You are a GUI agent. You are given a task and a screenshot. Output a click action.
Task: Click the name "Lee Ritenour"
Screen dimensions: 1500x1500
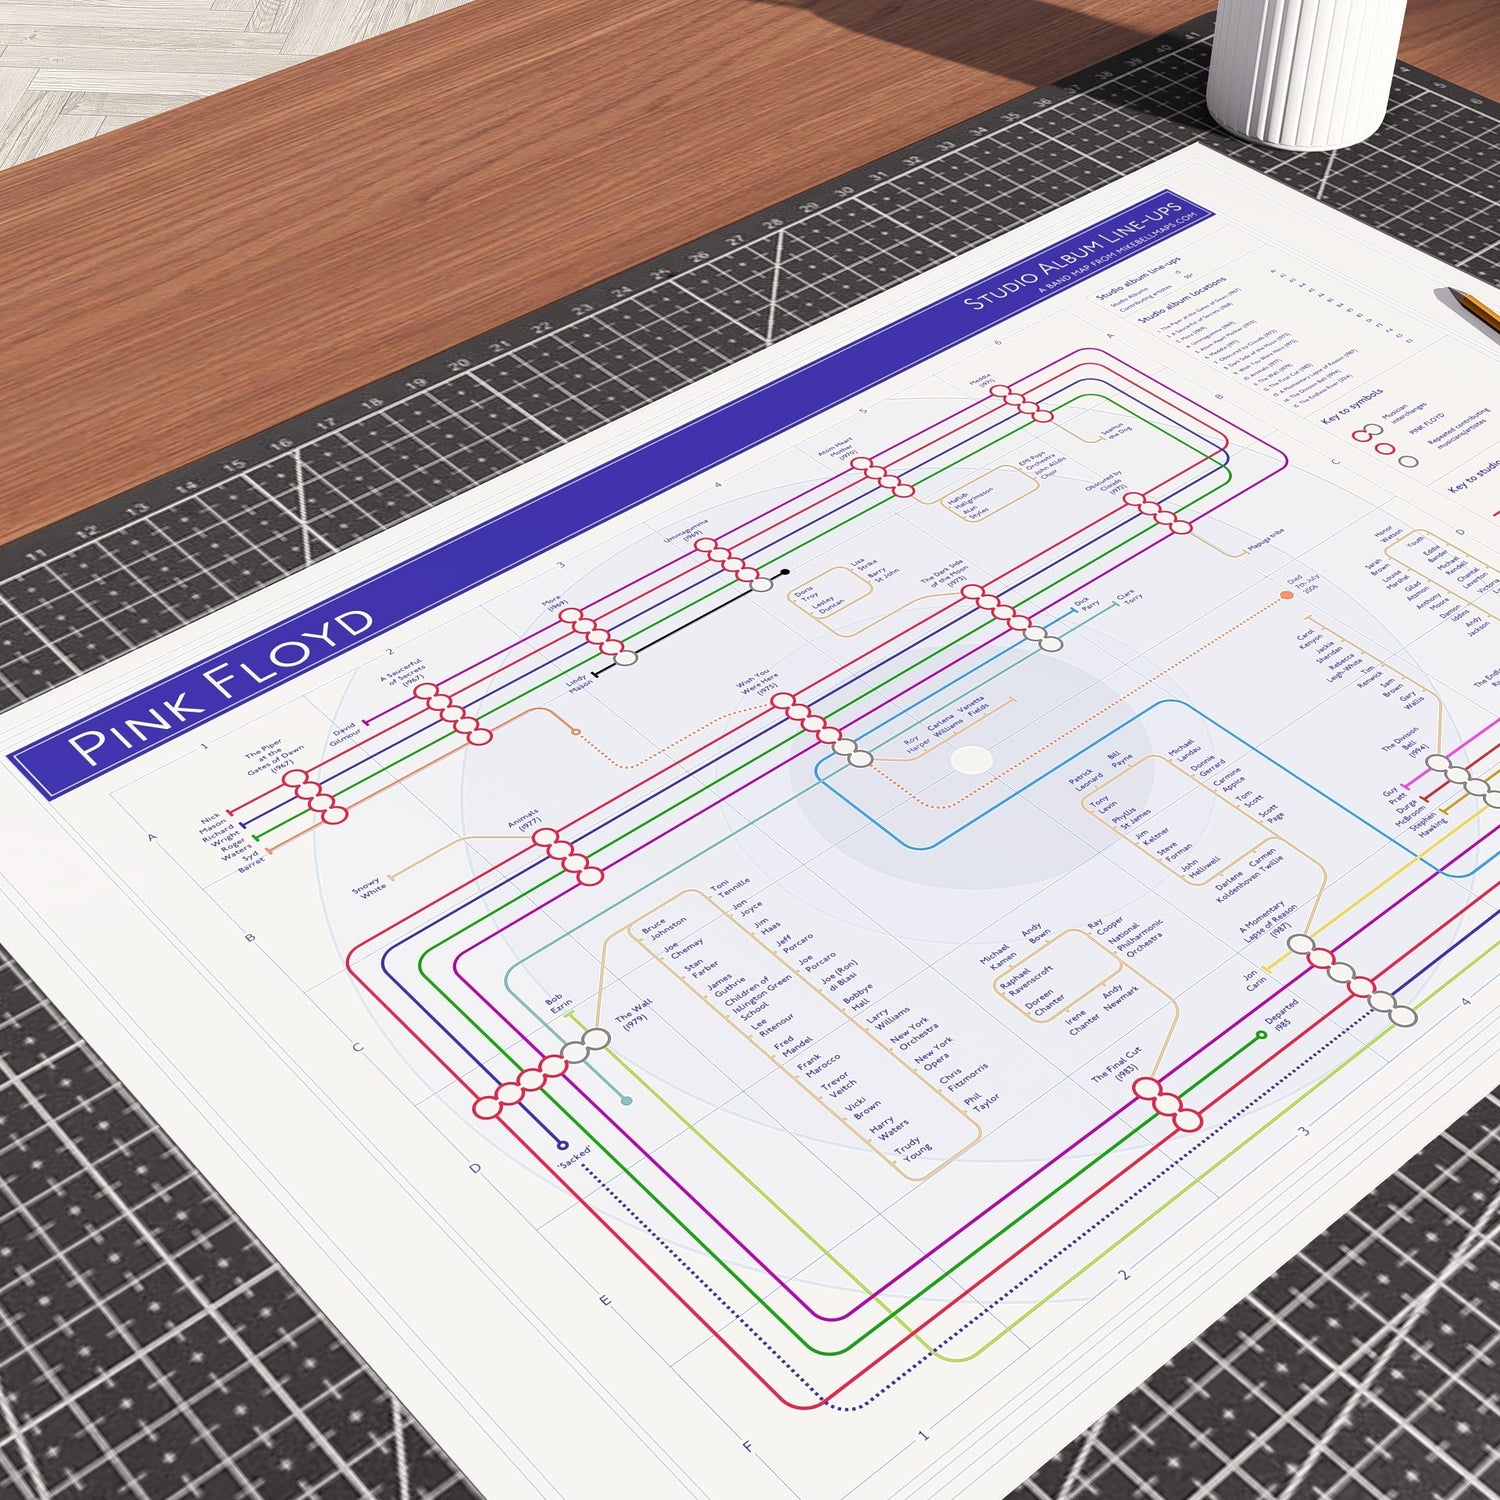[773, 1024]
